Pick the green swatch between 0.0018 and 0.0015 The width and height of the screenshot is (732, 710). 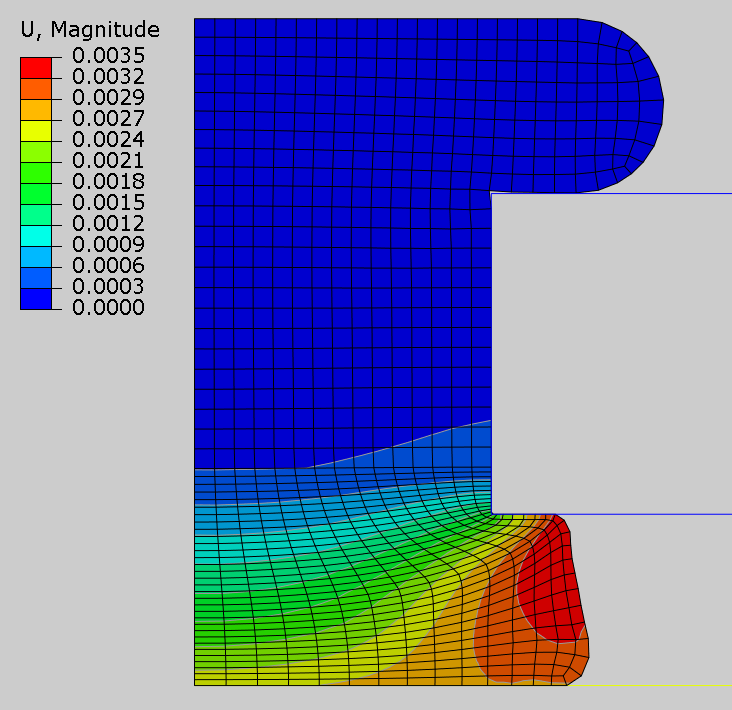pos(36,194)
